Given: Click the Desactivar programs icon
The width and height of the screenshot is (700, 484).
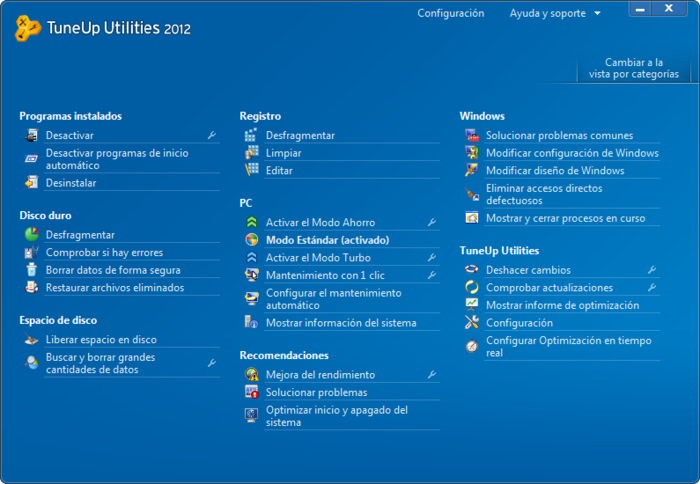Looking at the screenshot, I should coord(31,135).
